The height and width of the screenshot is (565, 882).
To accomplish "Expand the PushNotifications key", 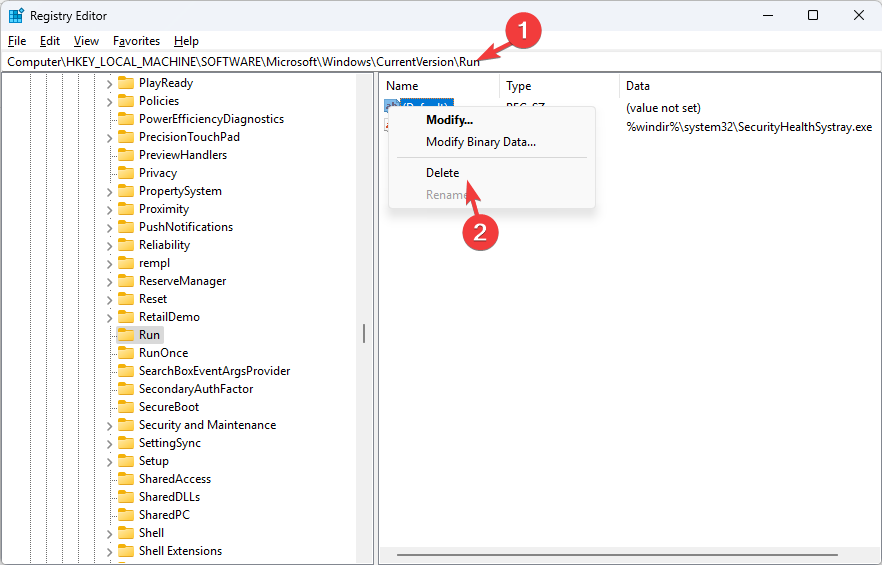I will tap(109, 228).
